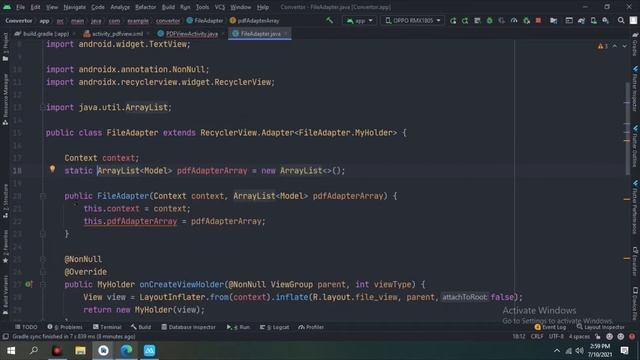Open the Build menu
The height and width of the screenshot is (360, 640).
click(168, 7)
